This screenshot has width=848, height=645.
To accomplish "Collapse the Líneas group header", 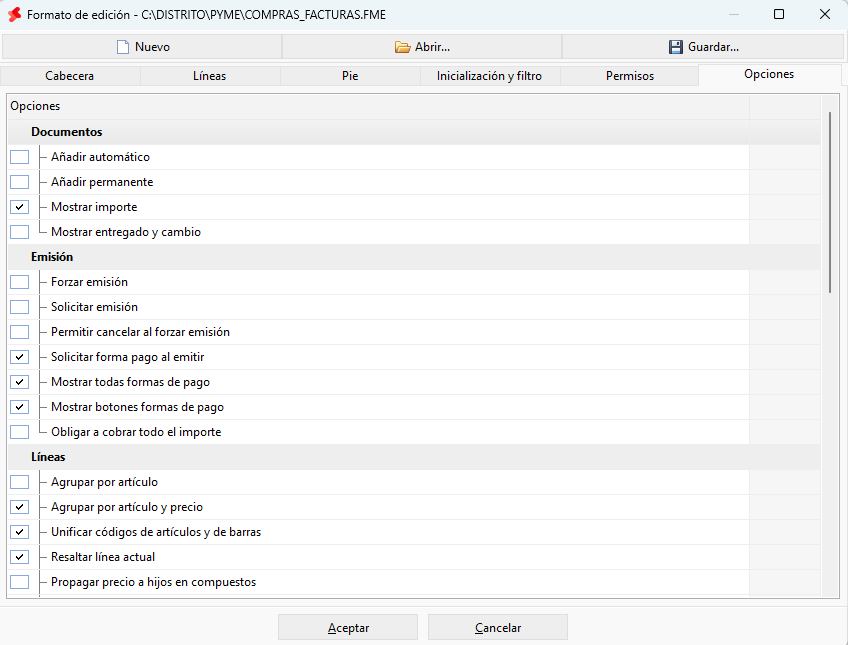I will tap(48, 457).
